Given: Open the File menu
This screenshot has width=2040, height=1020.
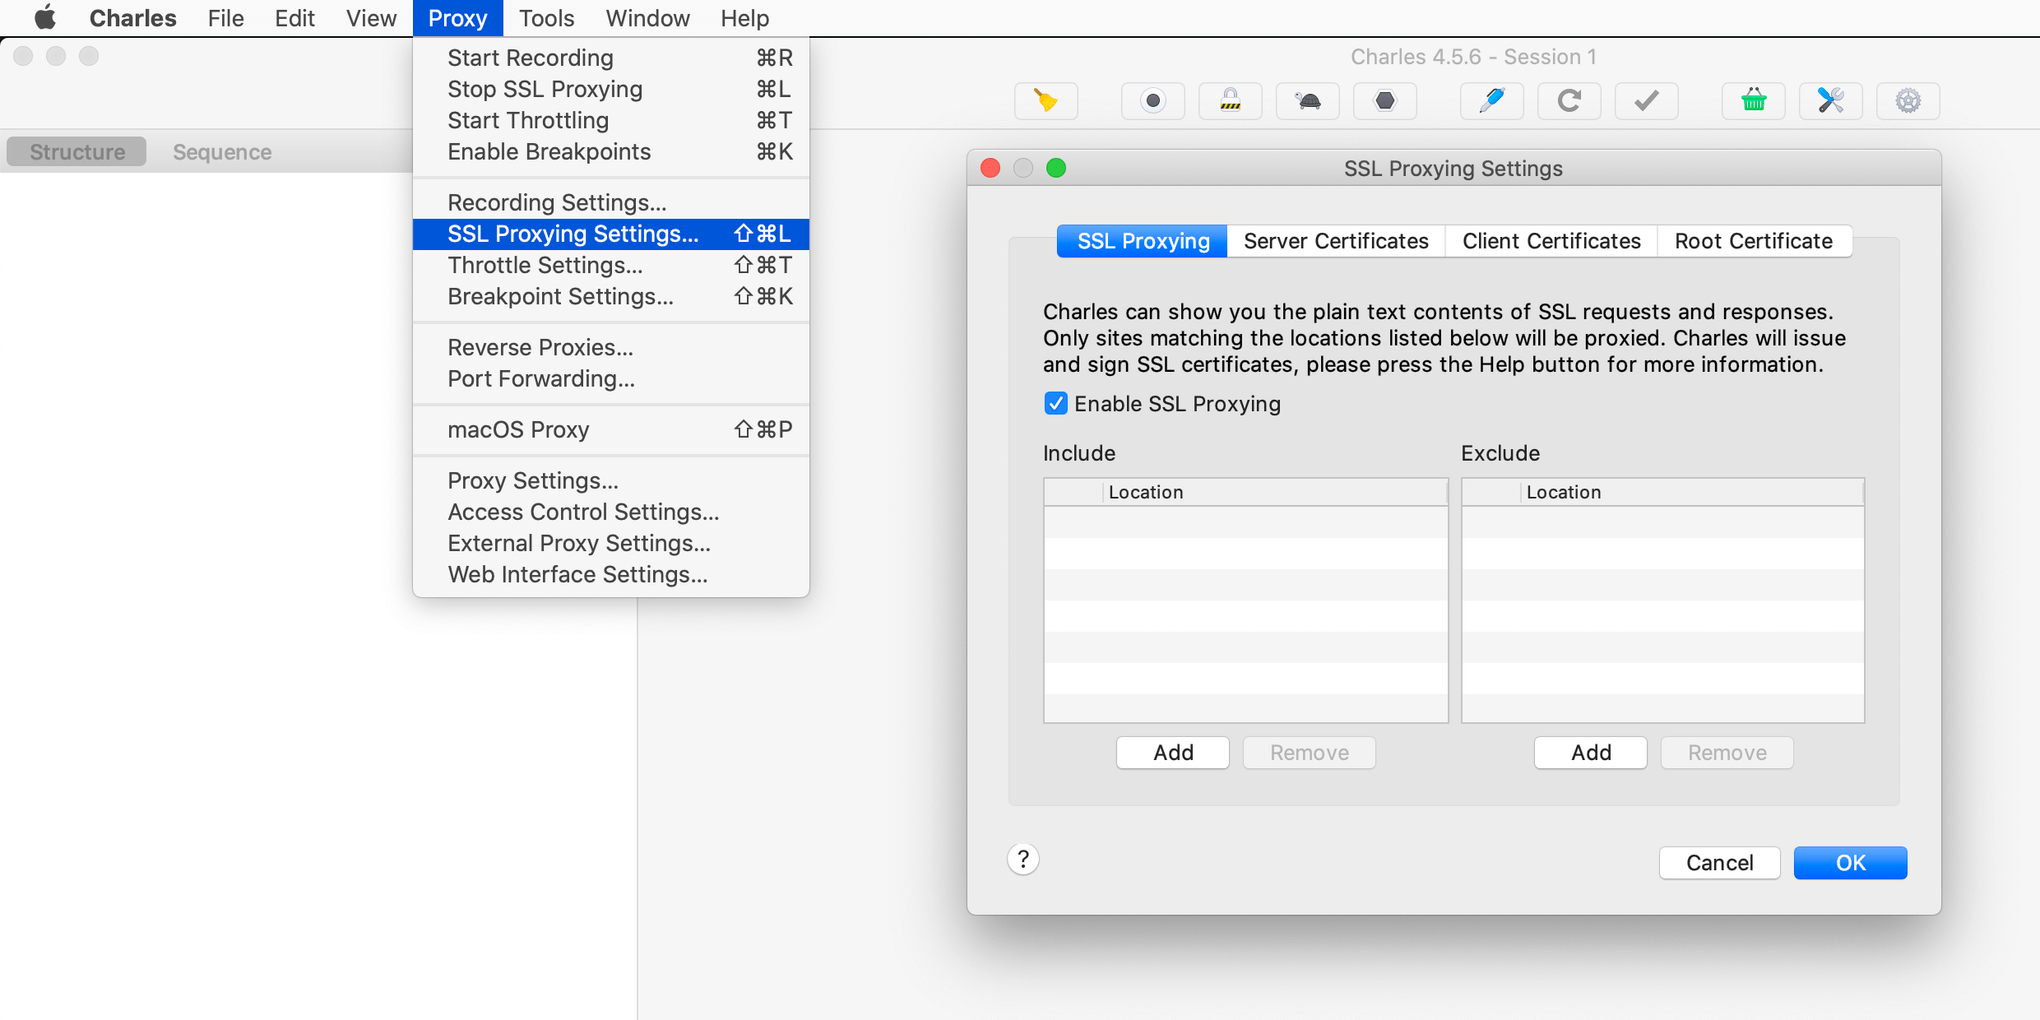Looking at the screenshot, I should coord(226,18).
